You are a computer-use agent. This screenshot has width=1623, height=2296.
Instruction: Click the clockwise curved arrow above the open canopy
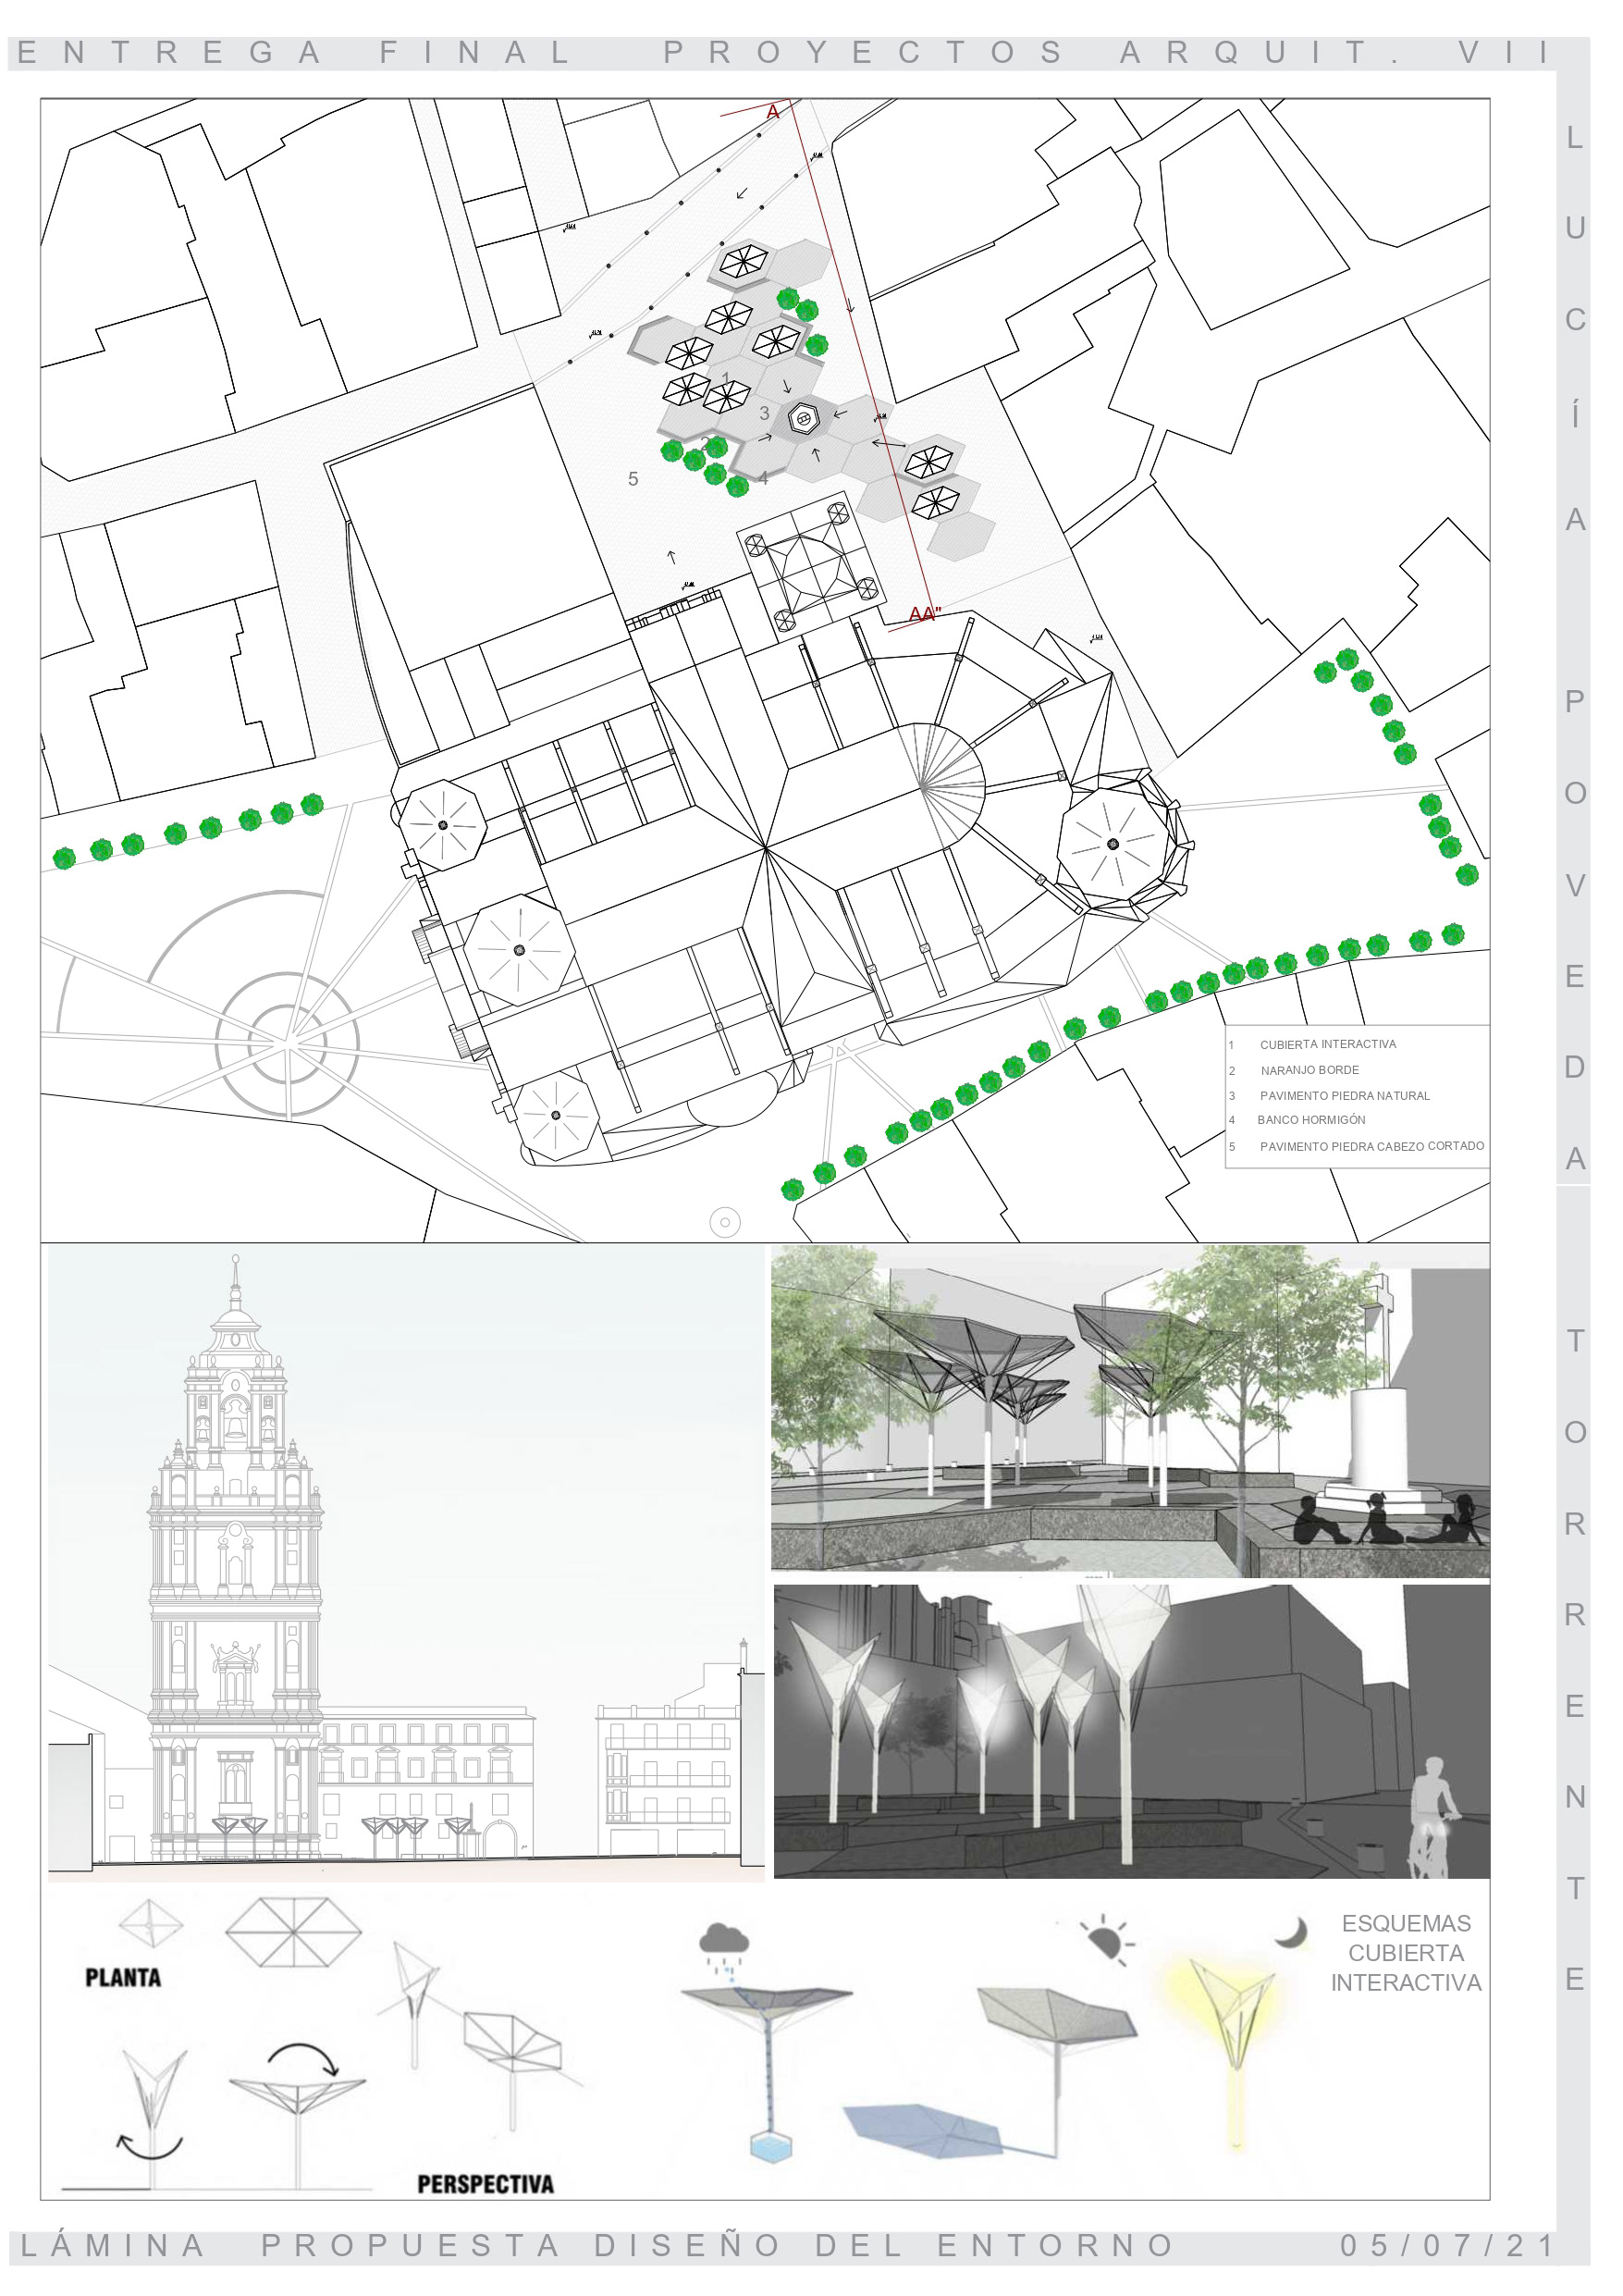tap(303, 2060)
